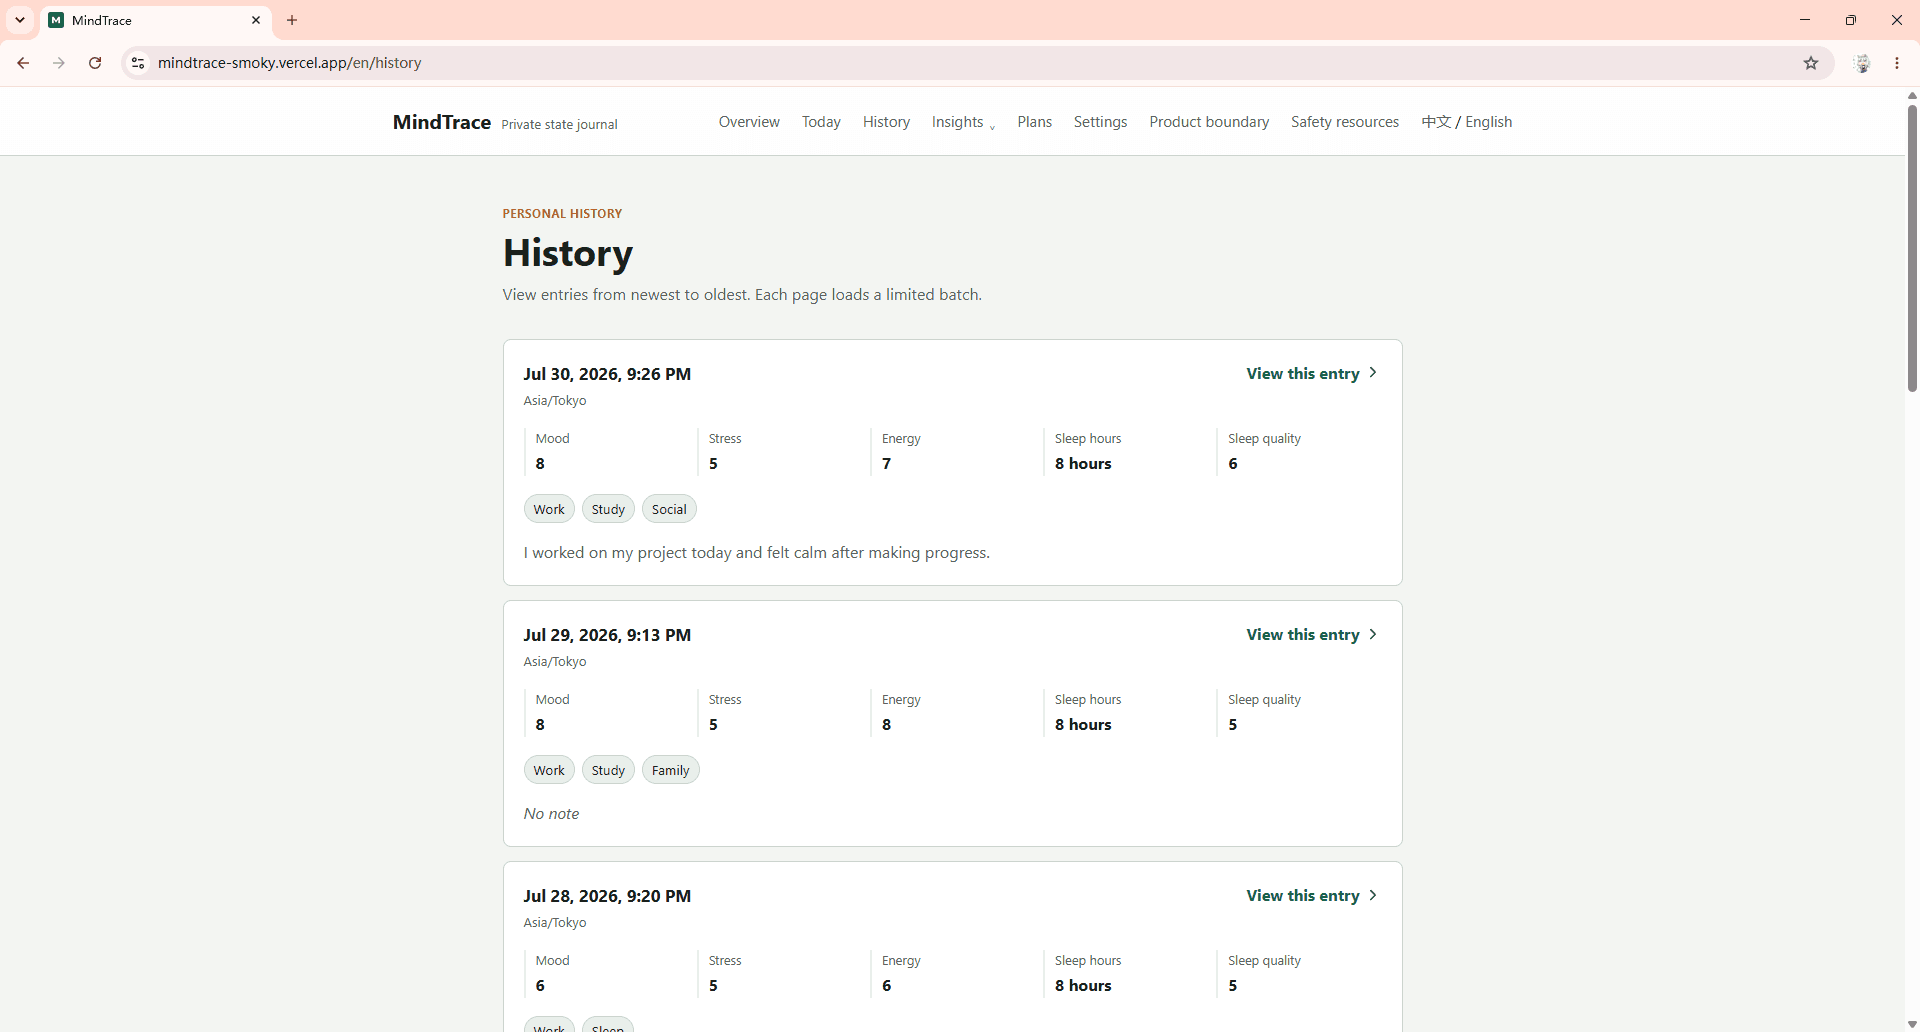Reload the MindTrace page
Image resolution: width=1920 pixels, height=1032 pixels.
95,63
